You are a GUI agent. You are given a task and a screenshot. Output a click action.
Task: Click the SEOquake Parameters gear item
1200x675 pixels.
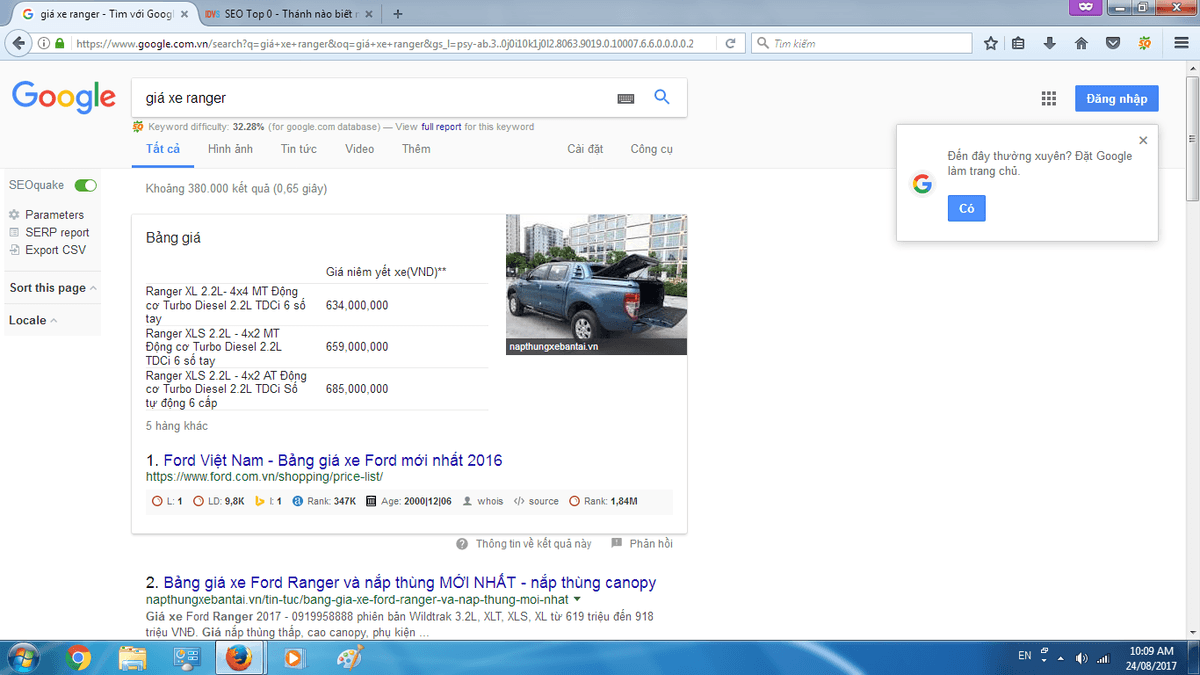click(46, 215)
